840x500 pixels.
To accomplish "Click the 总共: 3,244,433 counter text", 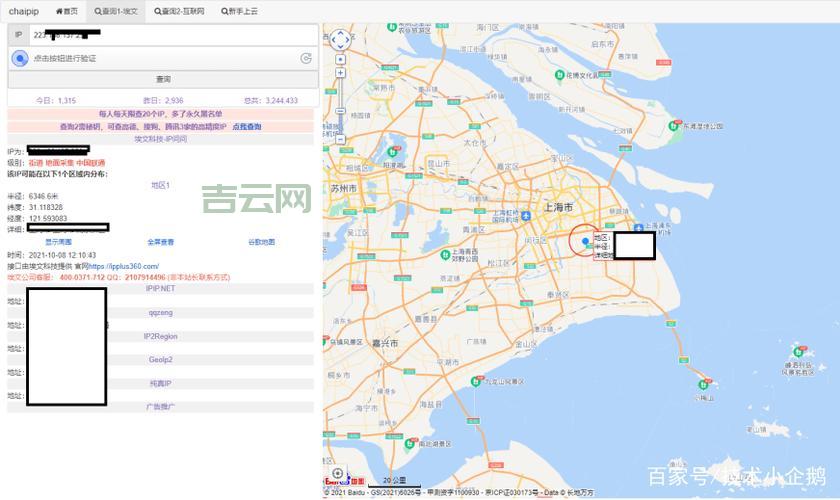I will 271,100.
